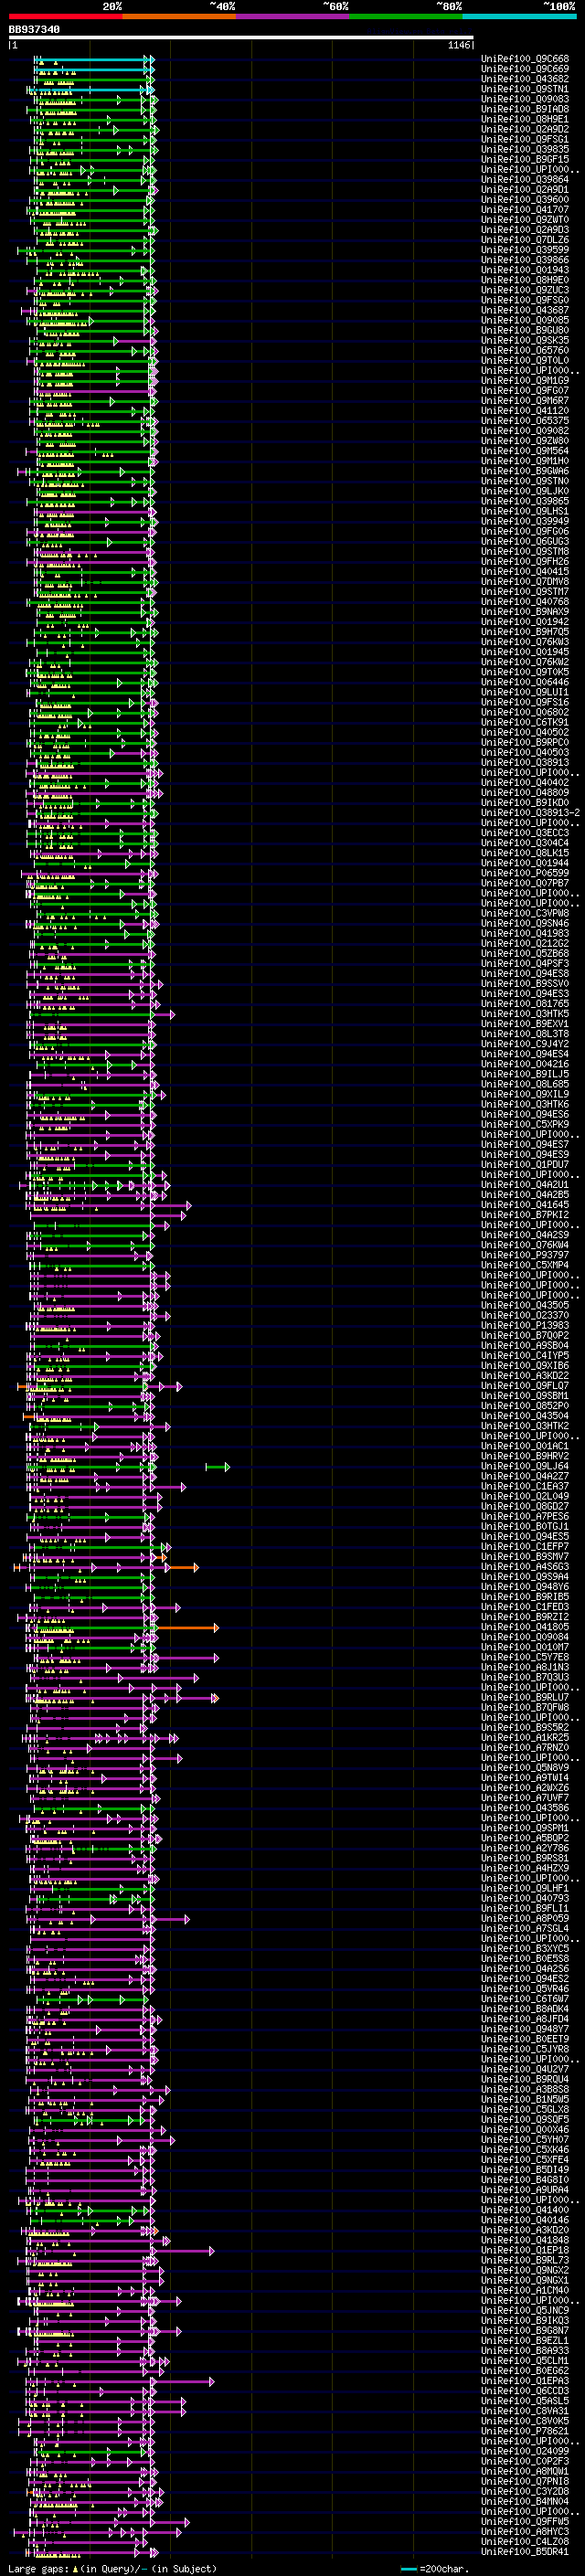585x2576 pixels.
Task: Click the query end position 1146
Action: pos(459,46)
